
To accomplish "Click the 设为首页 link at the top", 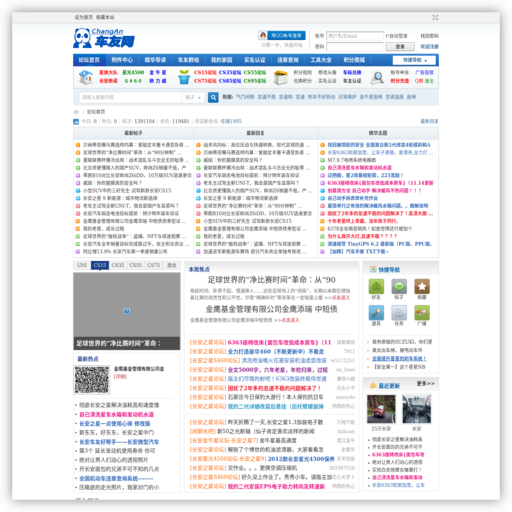I will (84, 17).
